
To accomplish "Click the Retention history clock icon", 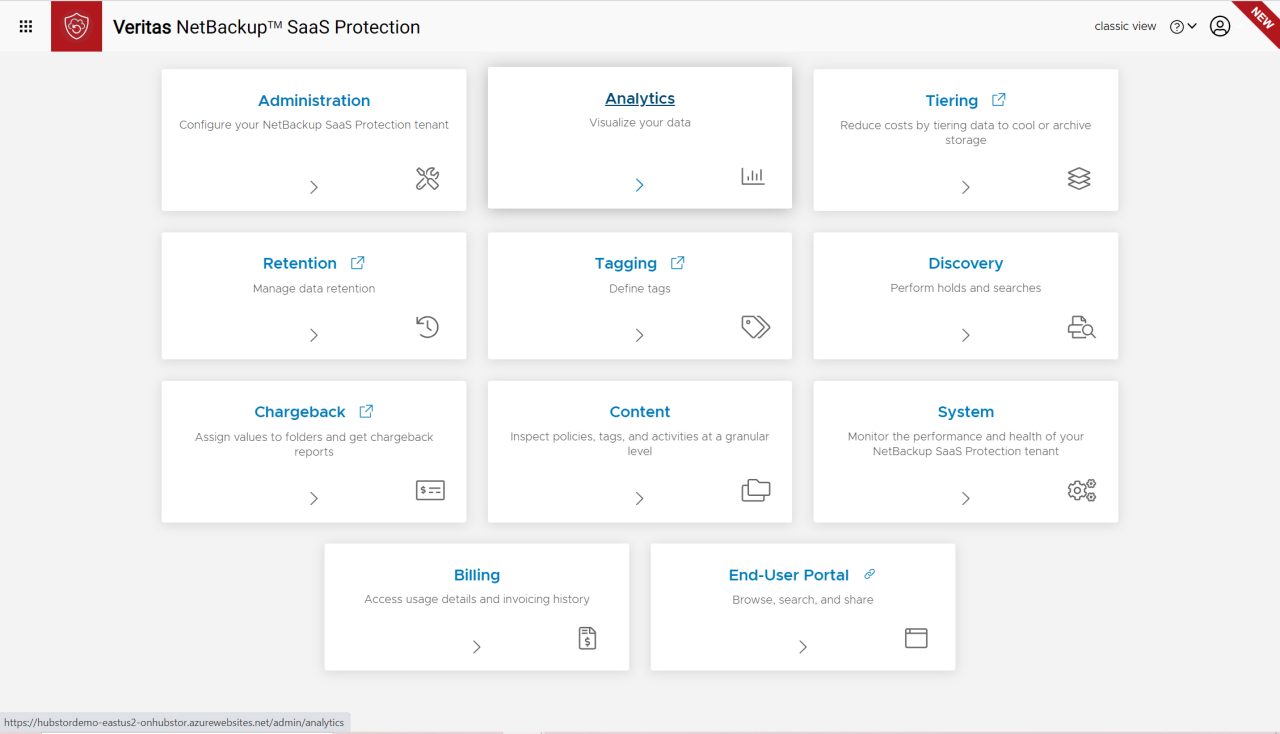I will pyautogui.click(x=427, y=327).
